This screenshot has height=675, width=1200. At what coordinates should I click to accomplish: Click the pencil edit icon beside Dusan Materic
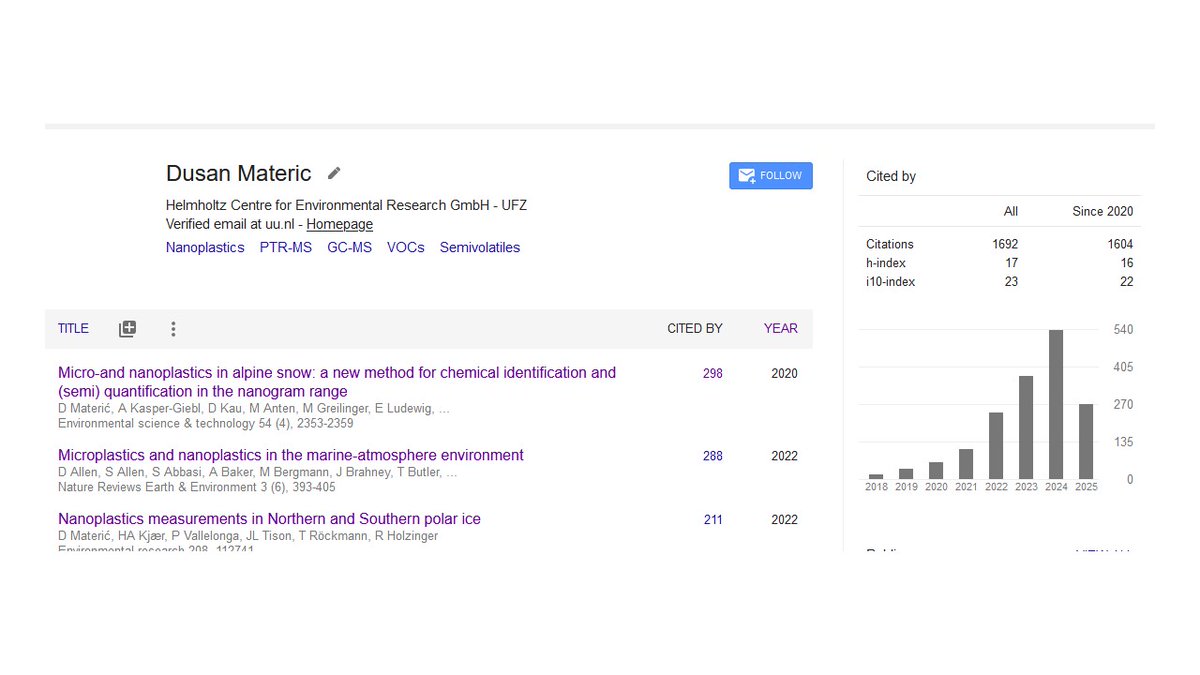click(x=334, y=173)
